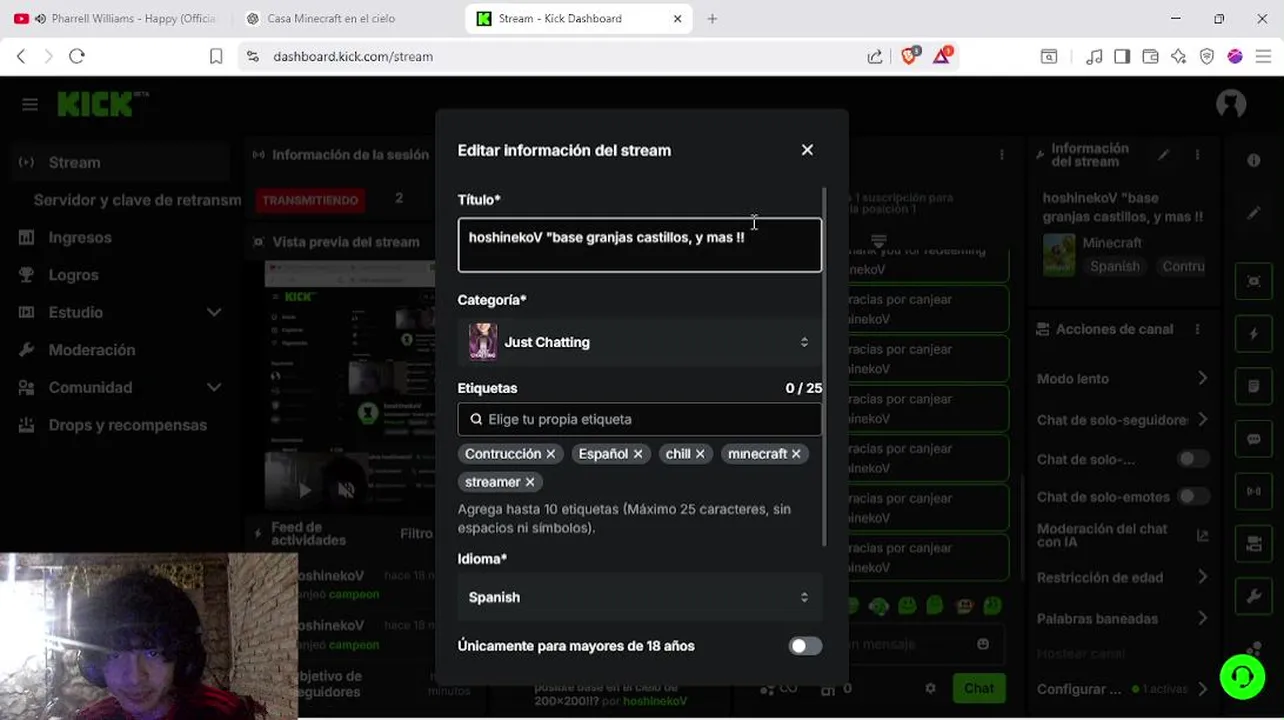Click the Título text field
The width and height of the screenshot is (1284, 720).
(x=640, y=245)
